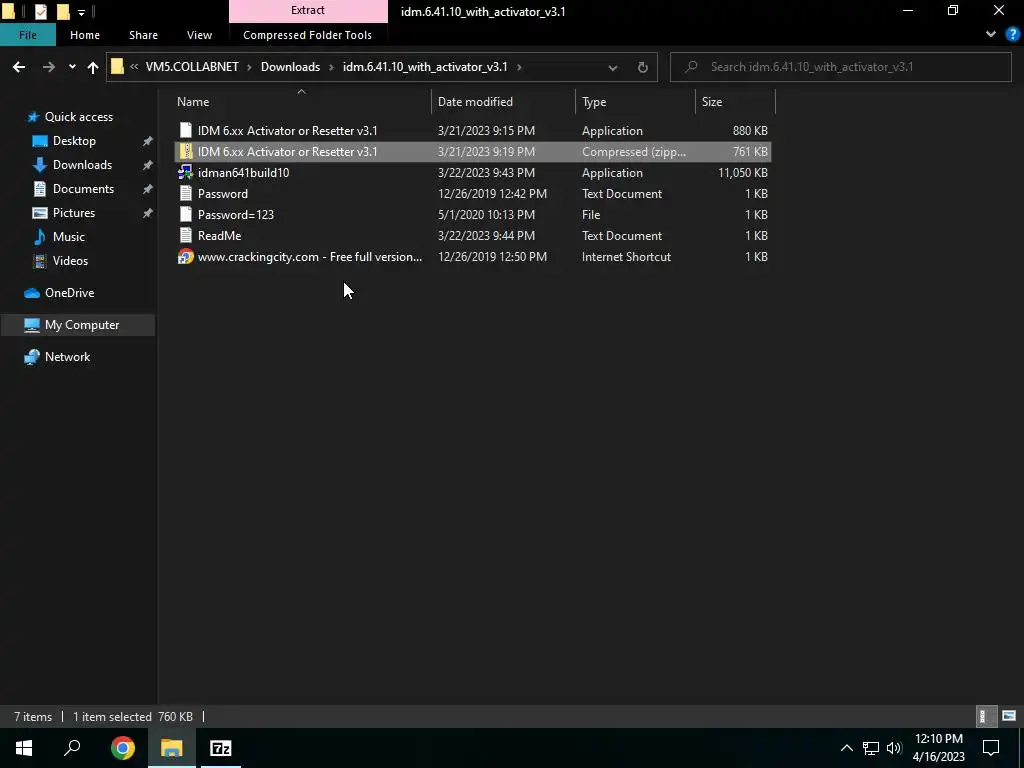This screenshot has height=768, width=1024.
Task: Open taskbar search magnifier
Action: point(72,748)
